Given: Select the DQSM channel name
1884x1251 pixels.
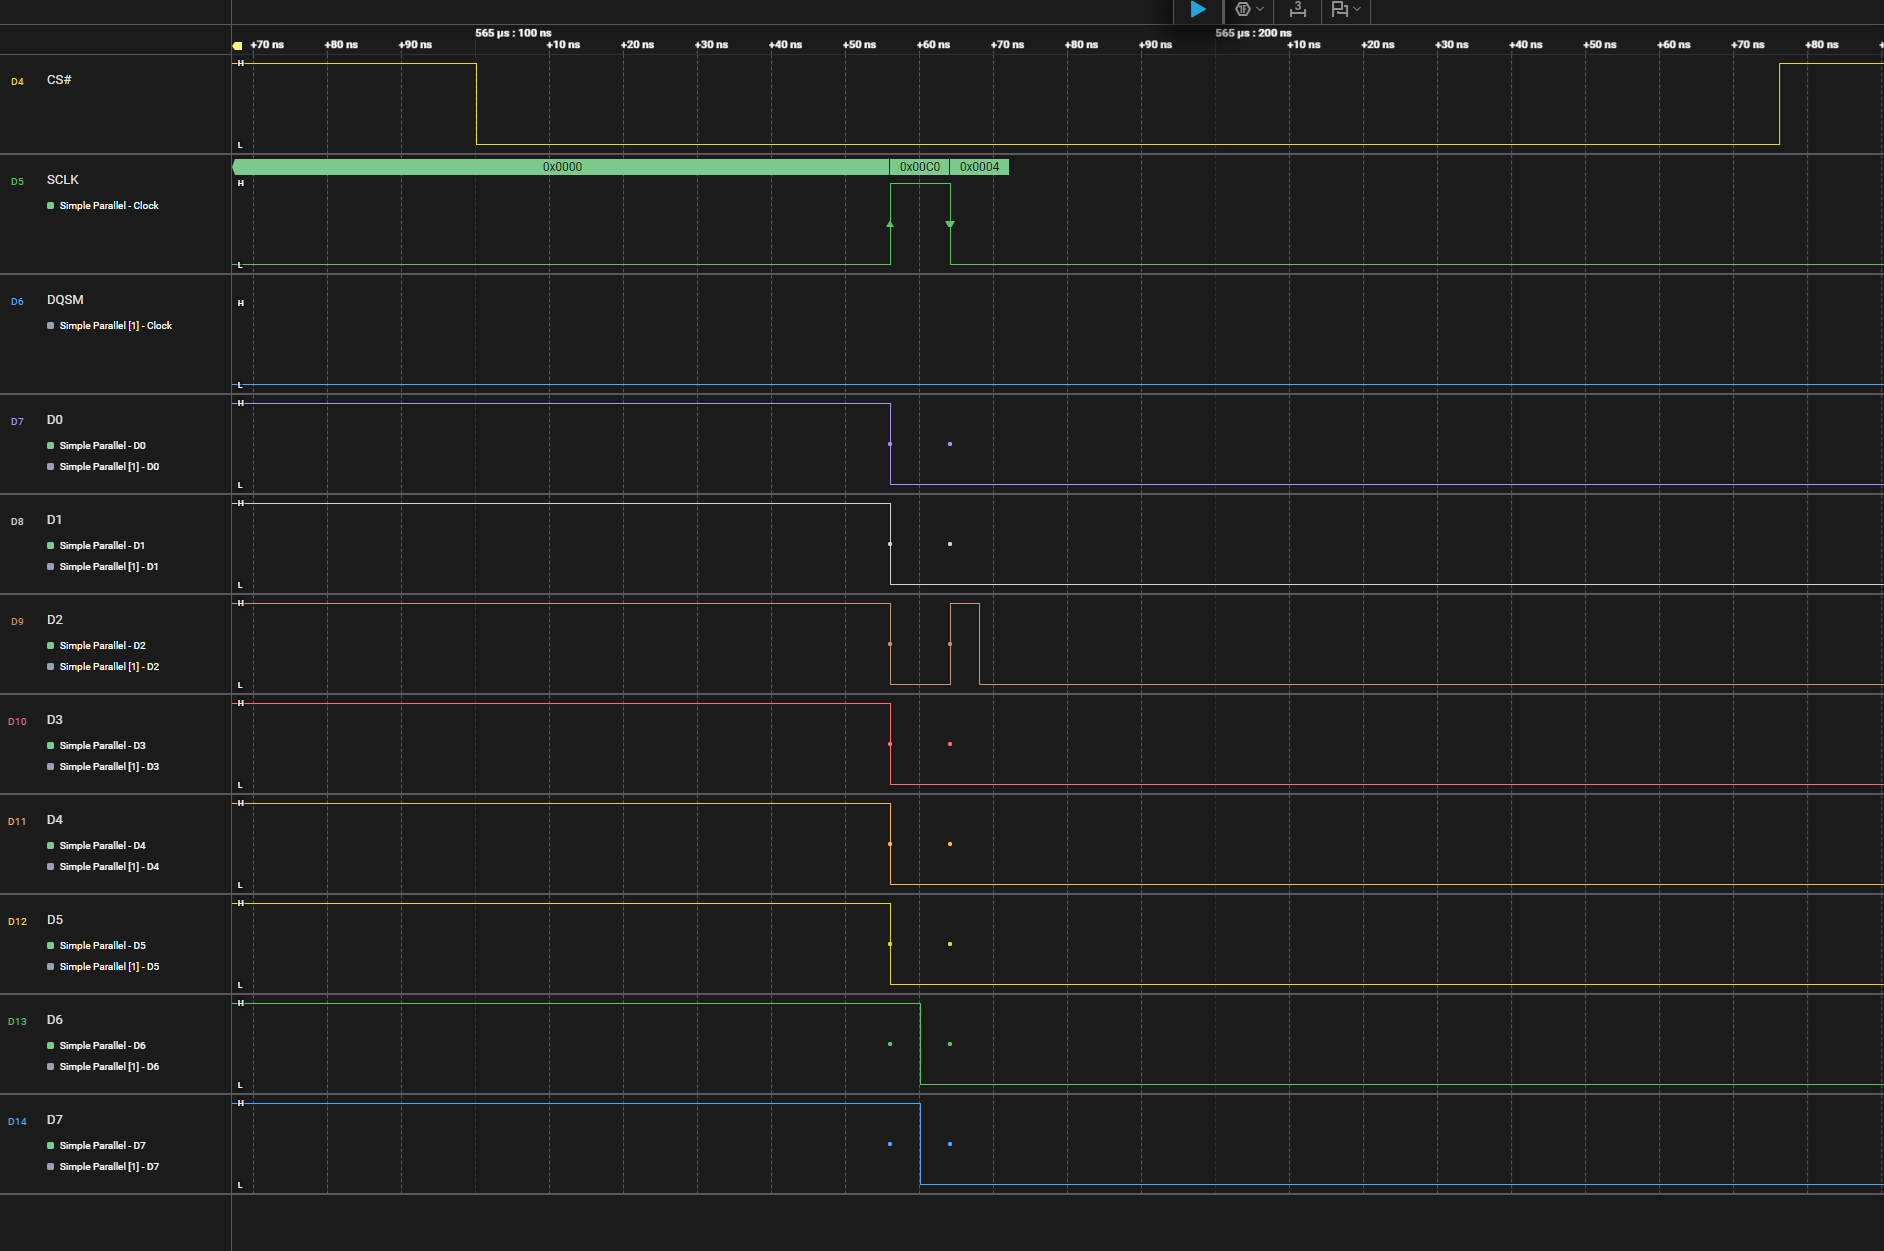Looking at the screenshot, I should [65, 300].
